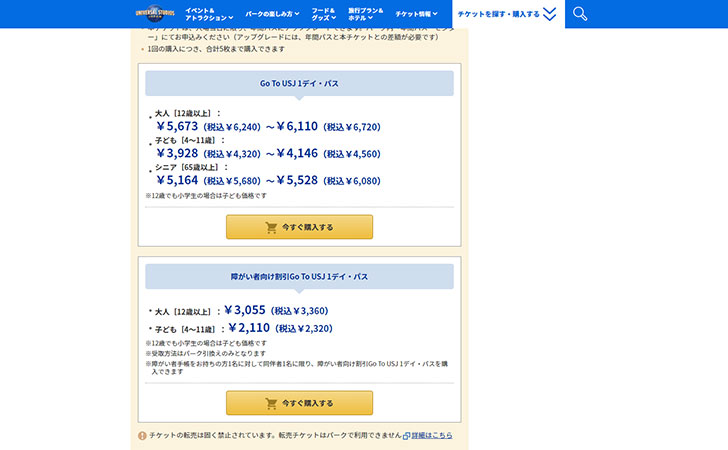
Task: Expand the フード&グッズ dropdown
Action: 324,14
